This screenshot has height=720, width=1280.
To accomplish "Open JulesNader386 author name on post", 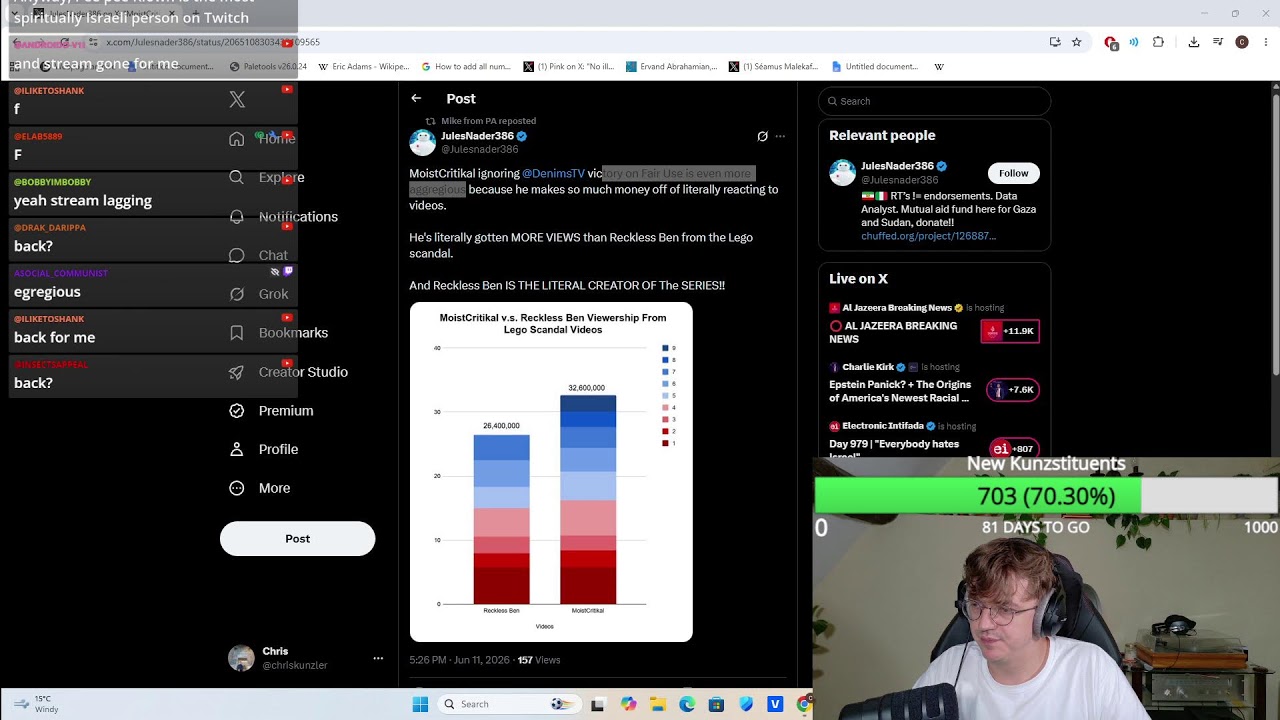I will (x=477, y=136).
